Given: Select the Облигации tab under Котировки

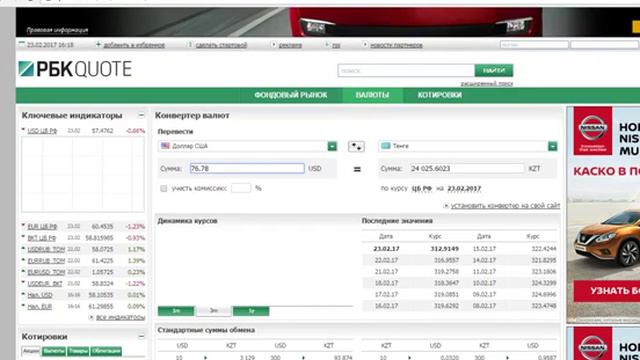Looking at the screenshot, I should click(106, 351).
